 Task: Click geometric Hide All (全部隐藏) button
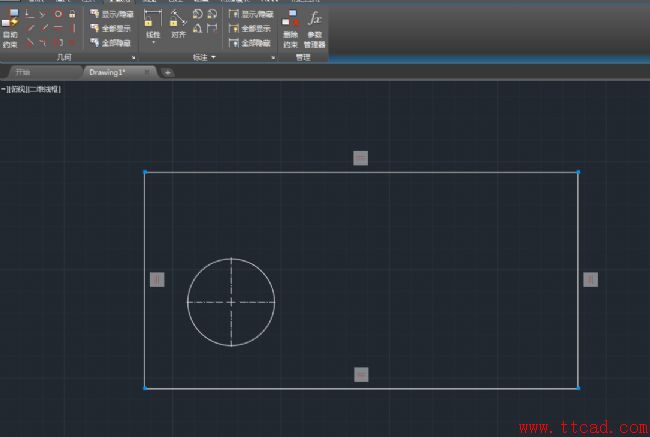(111, 43)
